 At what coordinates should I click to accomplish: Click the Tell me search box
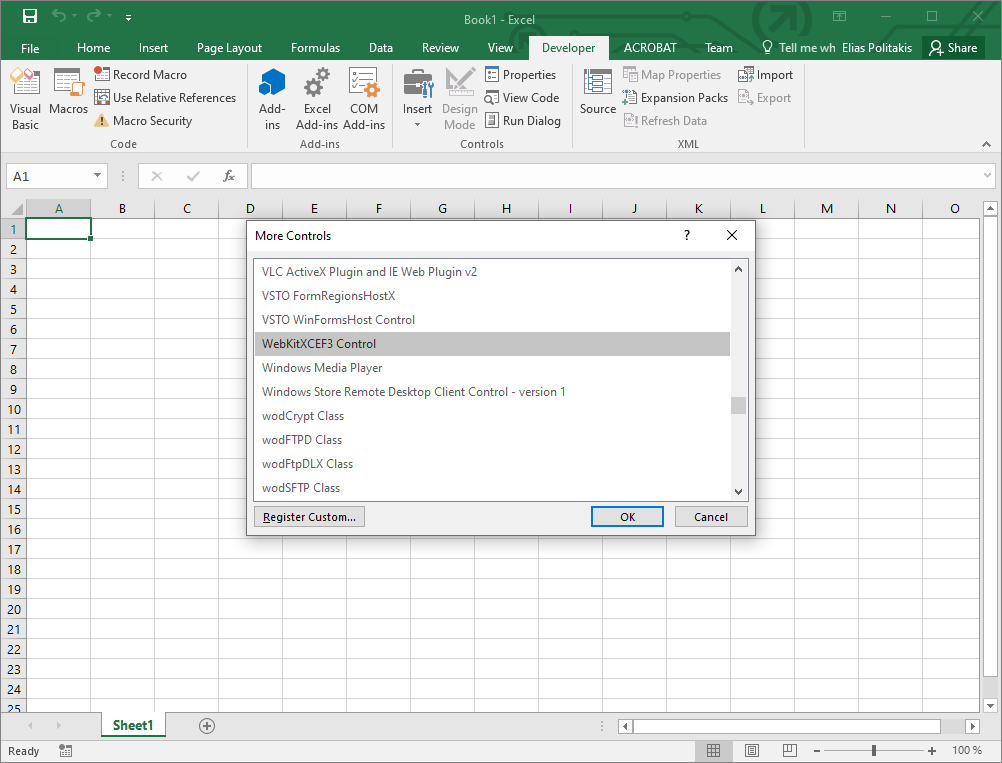click(x=799, y=48)
